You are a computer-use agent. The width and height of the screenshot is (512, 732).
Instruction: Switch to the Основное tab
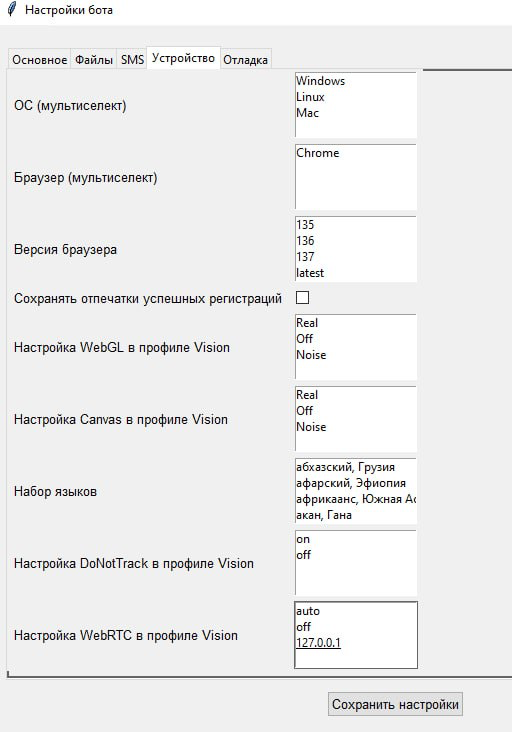pyautogui.click(x=40, y=60)
